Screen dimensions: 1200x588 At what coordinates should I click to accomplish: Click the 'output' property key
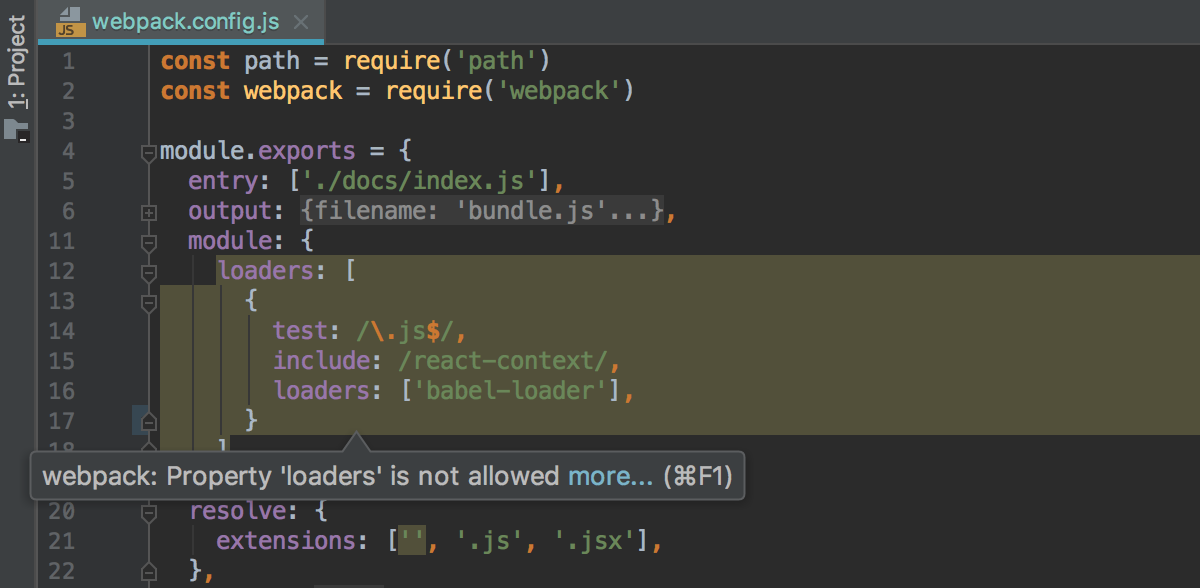230,211
